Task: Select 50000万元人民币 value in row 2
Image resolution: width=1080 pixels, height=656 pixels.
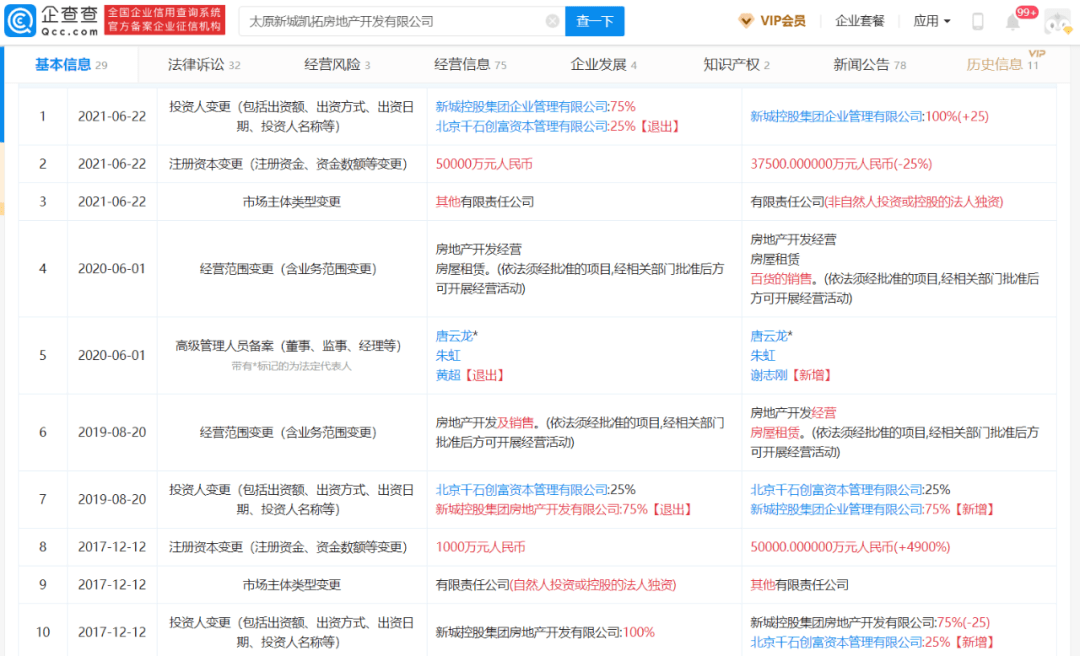Action: pyautogui.click(x=484, y=164)
